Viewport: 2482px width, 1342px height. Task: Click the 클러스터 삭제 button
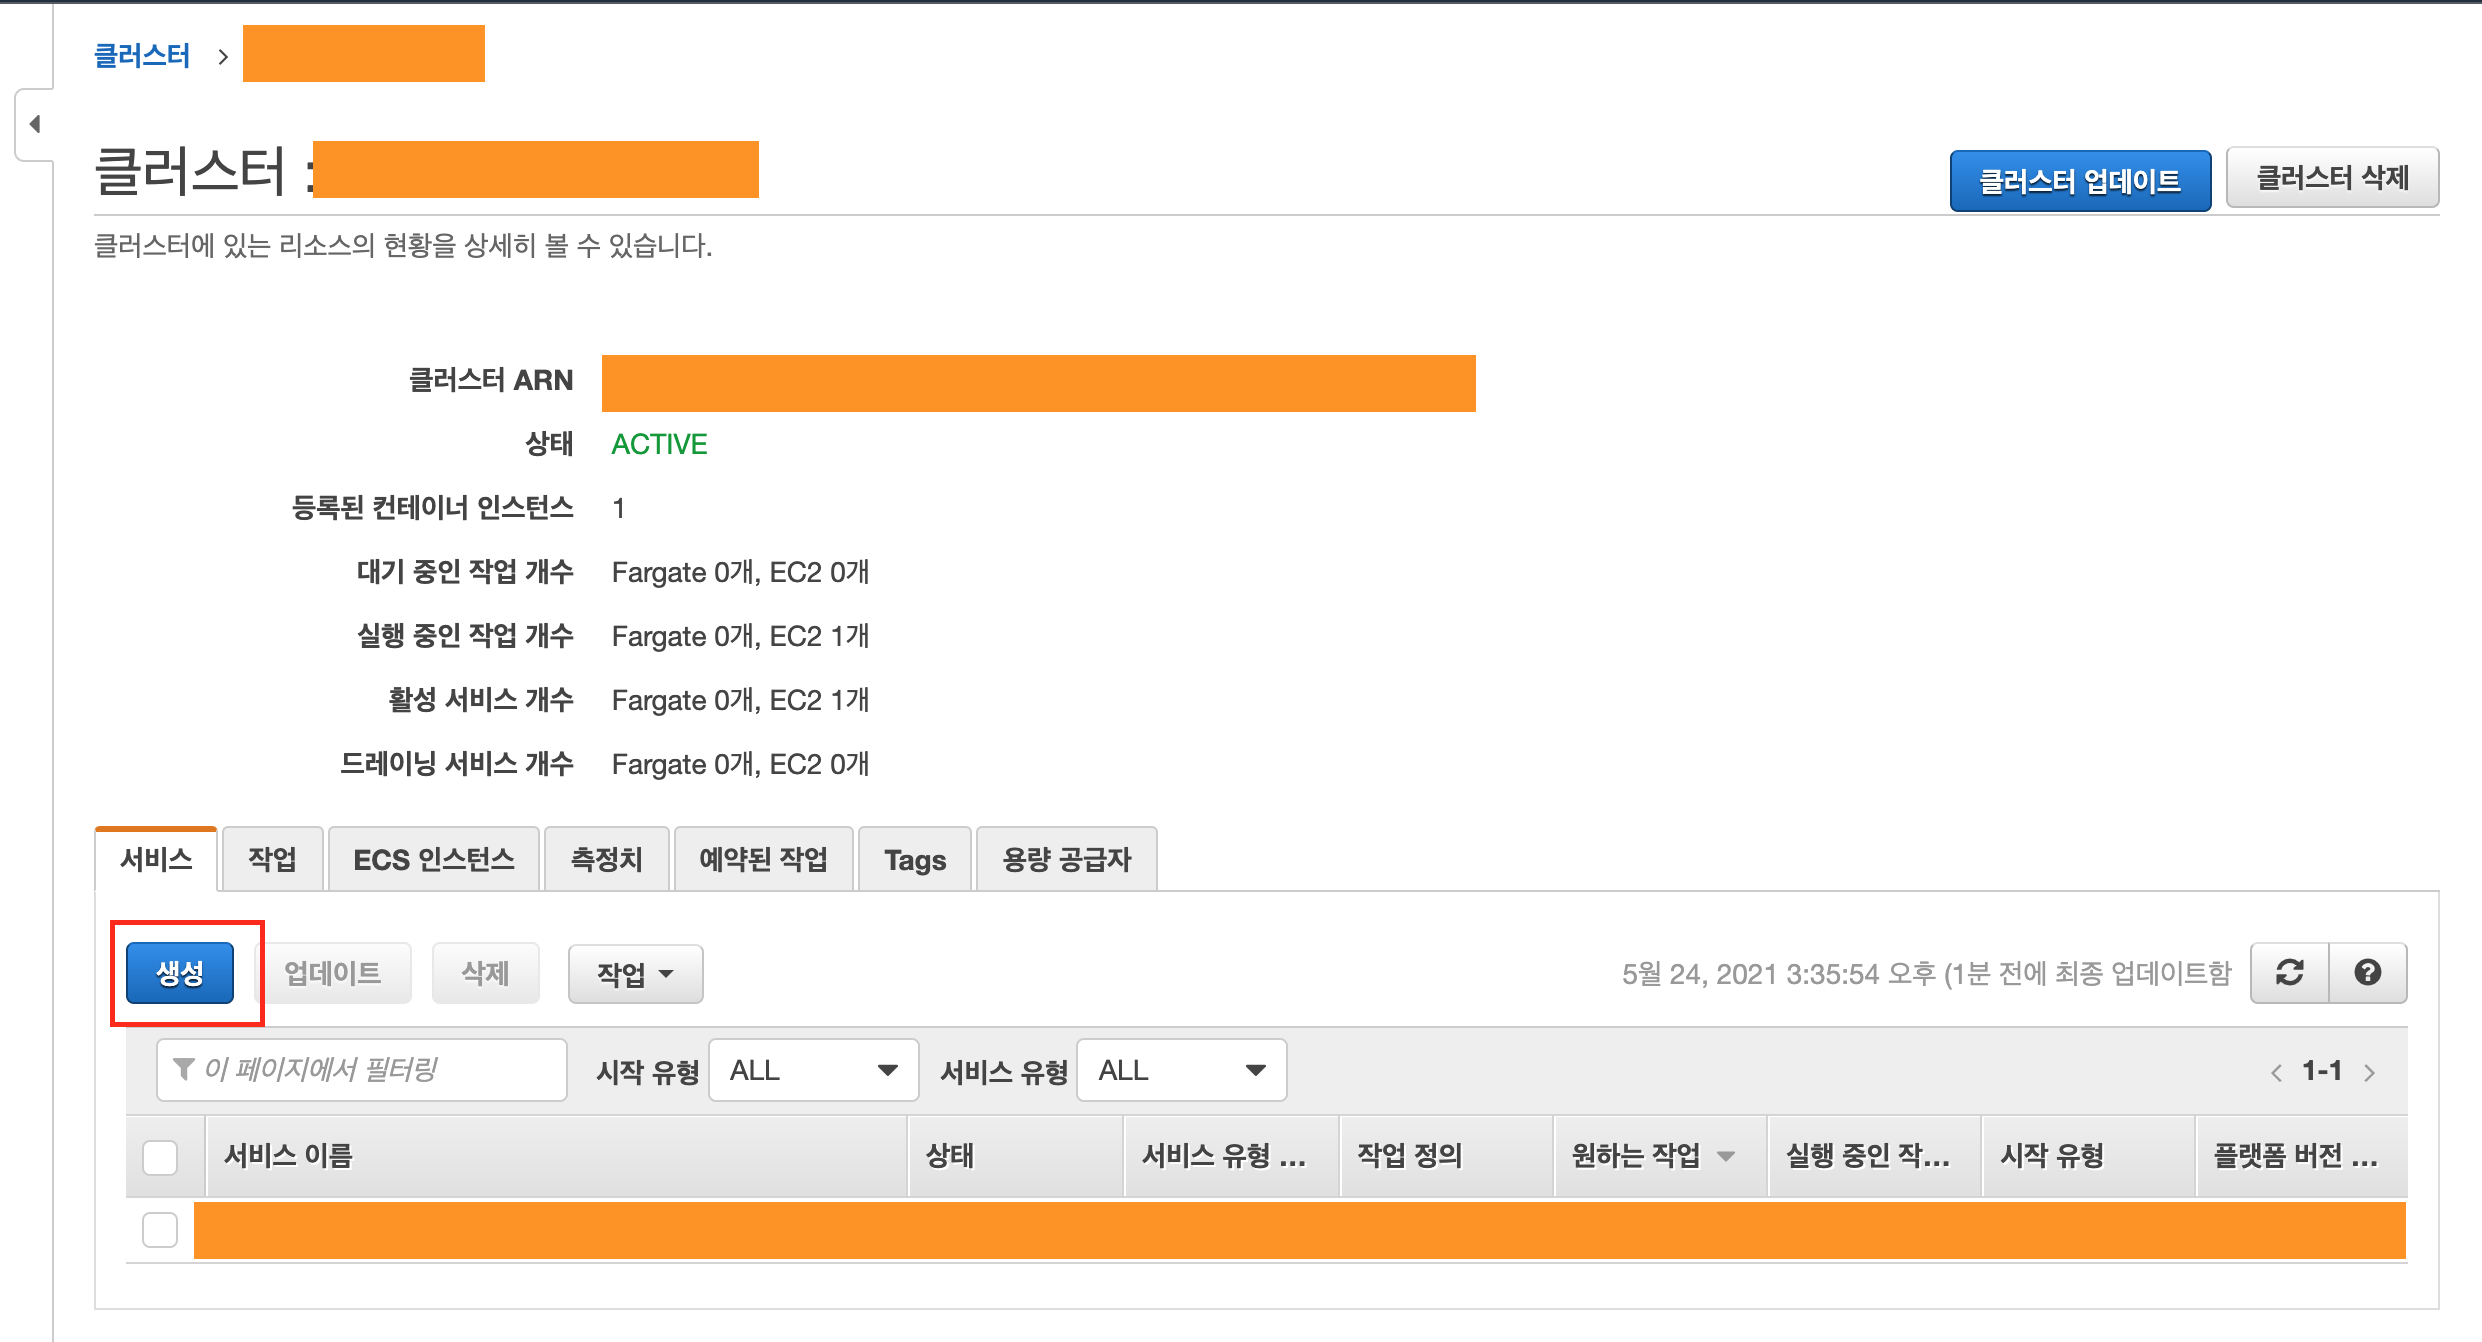click(2331, 178)
